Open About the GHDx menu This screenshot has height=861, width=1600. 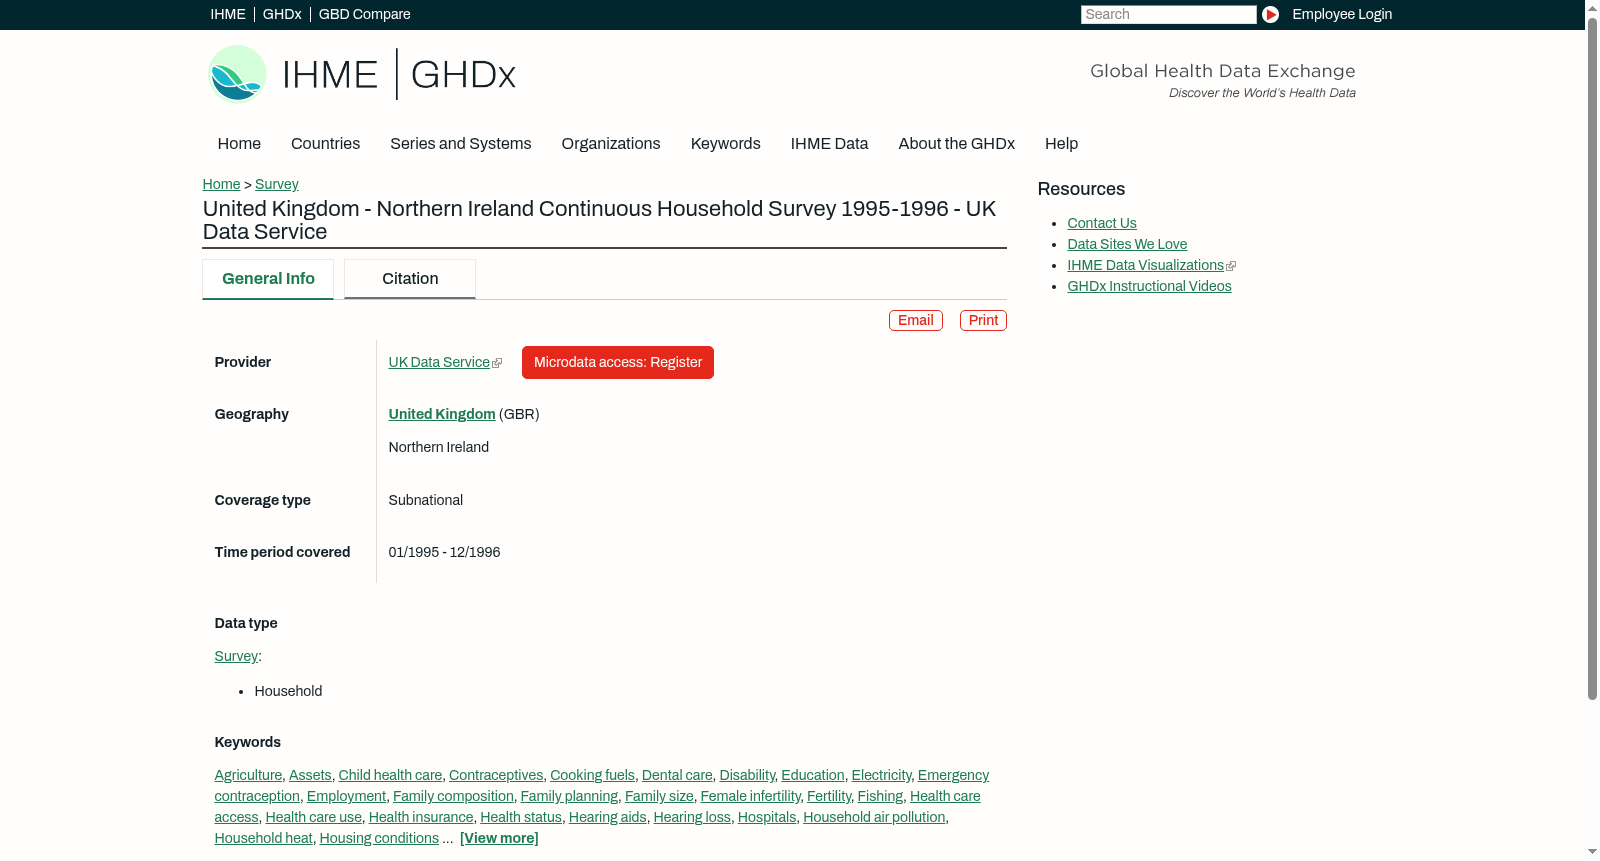(x=956, y=144)
